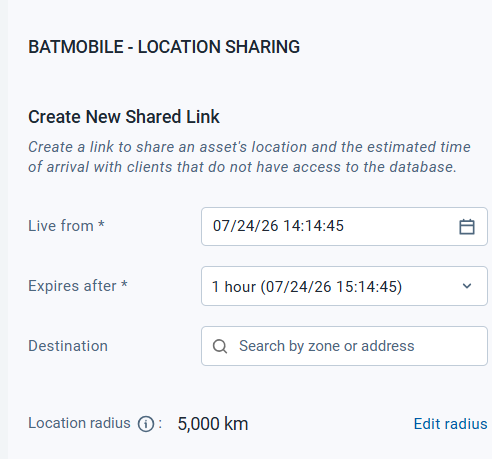The height and width of the screenshot is (459, 492).
Task: Click the Live from label
Action: 61,226
